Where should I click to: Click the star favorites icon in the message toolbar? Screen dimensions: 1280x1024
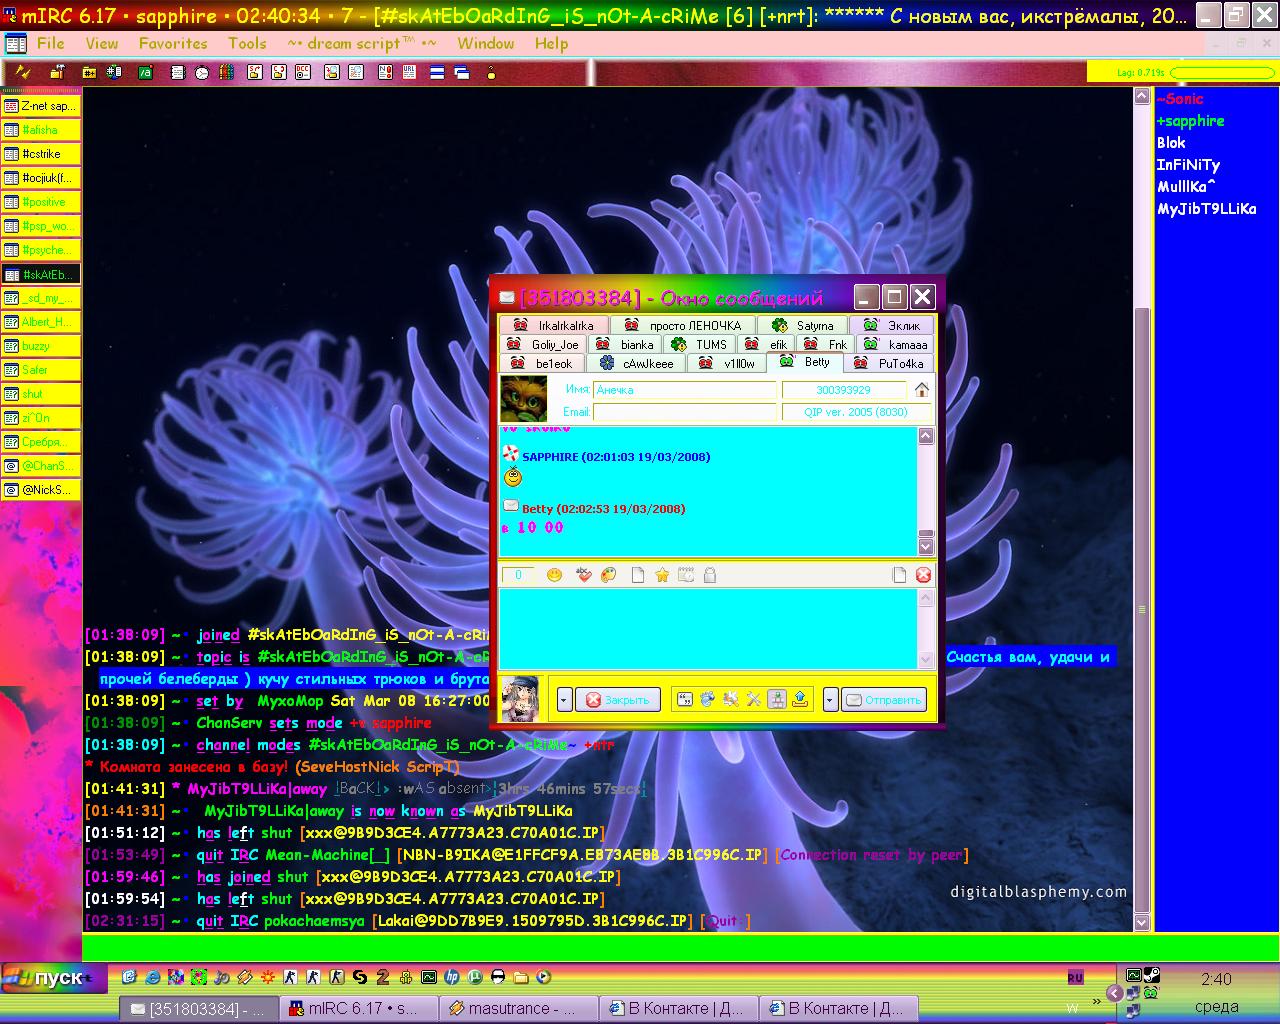(x=662, y=575)
